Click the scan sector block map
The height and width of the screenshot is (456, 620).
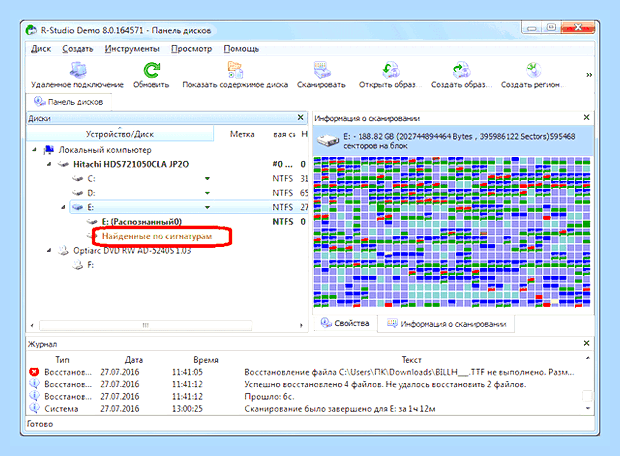pos(452,232)
